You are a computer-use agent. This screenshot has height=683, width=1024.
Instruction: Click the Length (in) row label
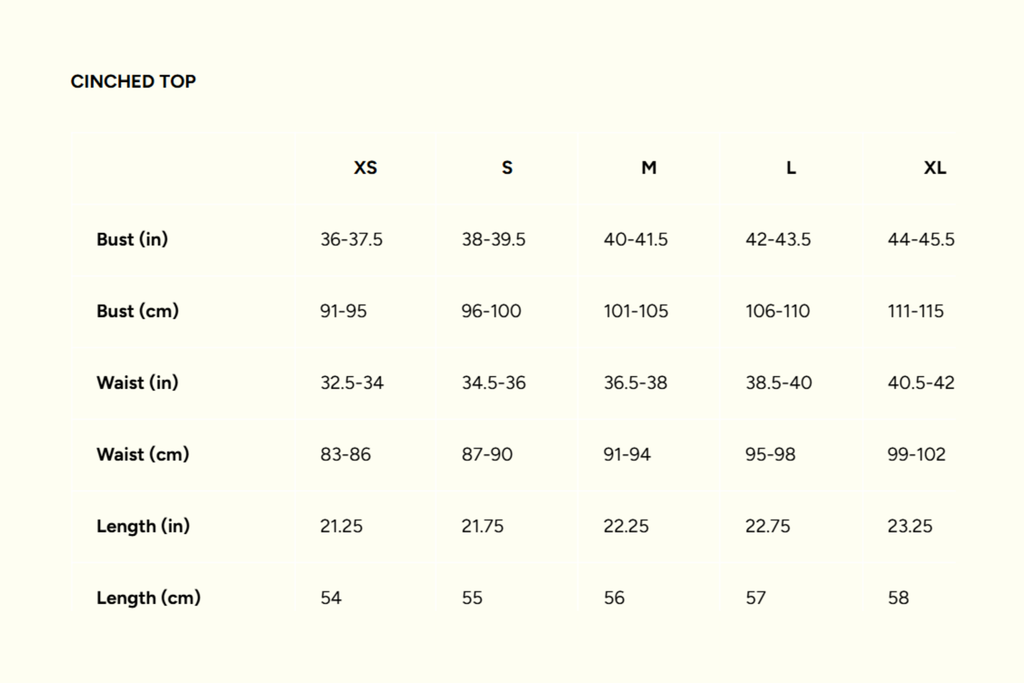(x=143, y=526)
